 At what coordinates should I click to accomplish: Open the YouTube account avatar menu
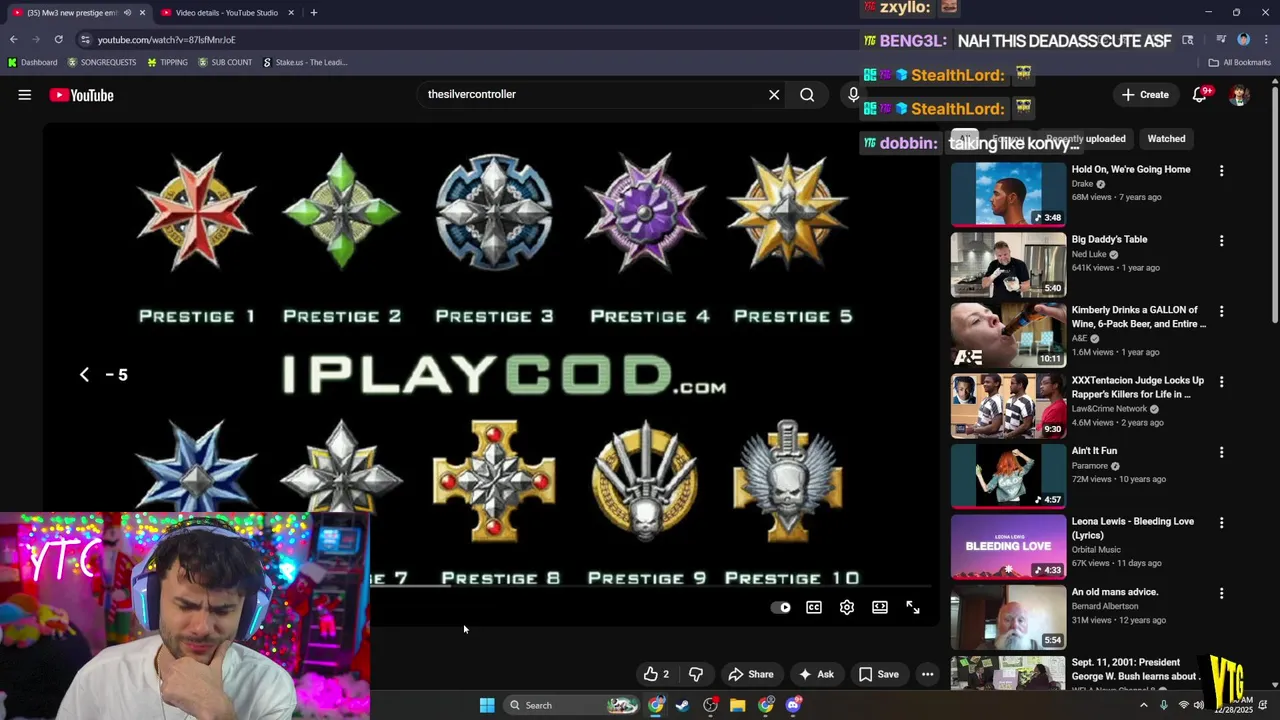(x=1240, y=95)
